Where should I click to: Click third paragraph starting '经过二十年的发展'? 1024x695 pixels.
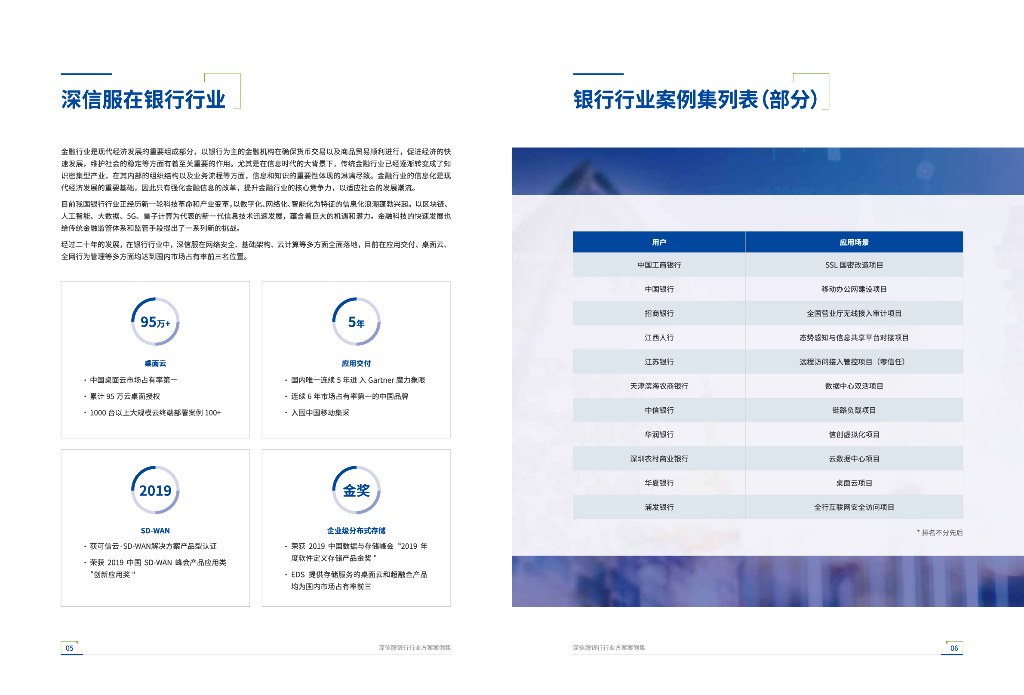pos(256,250)
